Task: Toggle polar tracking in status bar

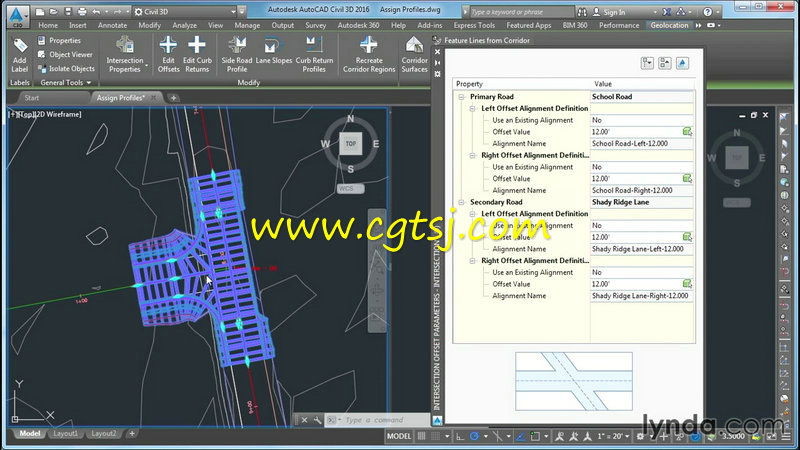Action: (474, 436)
